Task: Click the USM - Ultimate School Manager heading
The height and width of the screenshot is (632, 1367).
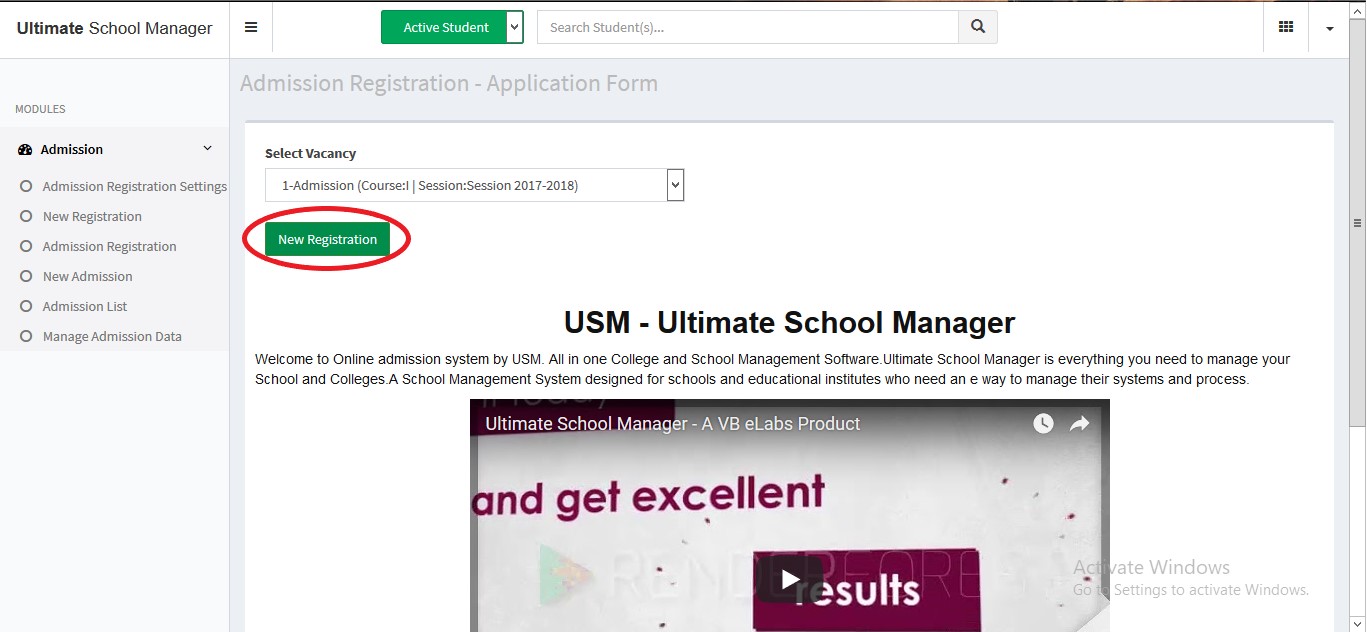Action: click(x=790, y=322)
